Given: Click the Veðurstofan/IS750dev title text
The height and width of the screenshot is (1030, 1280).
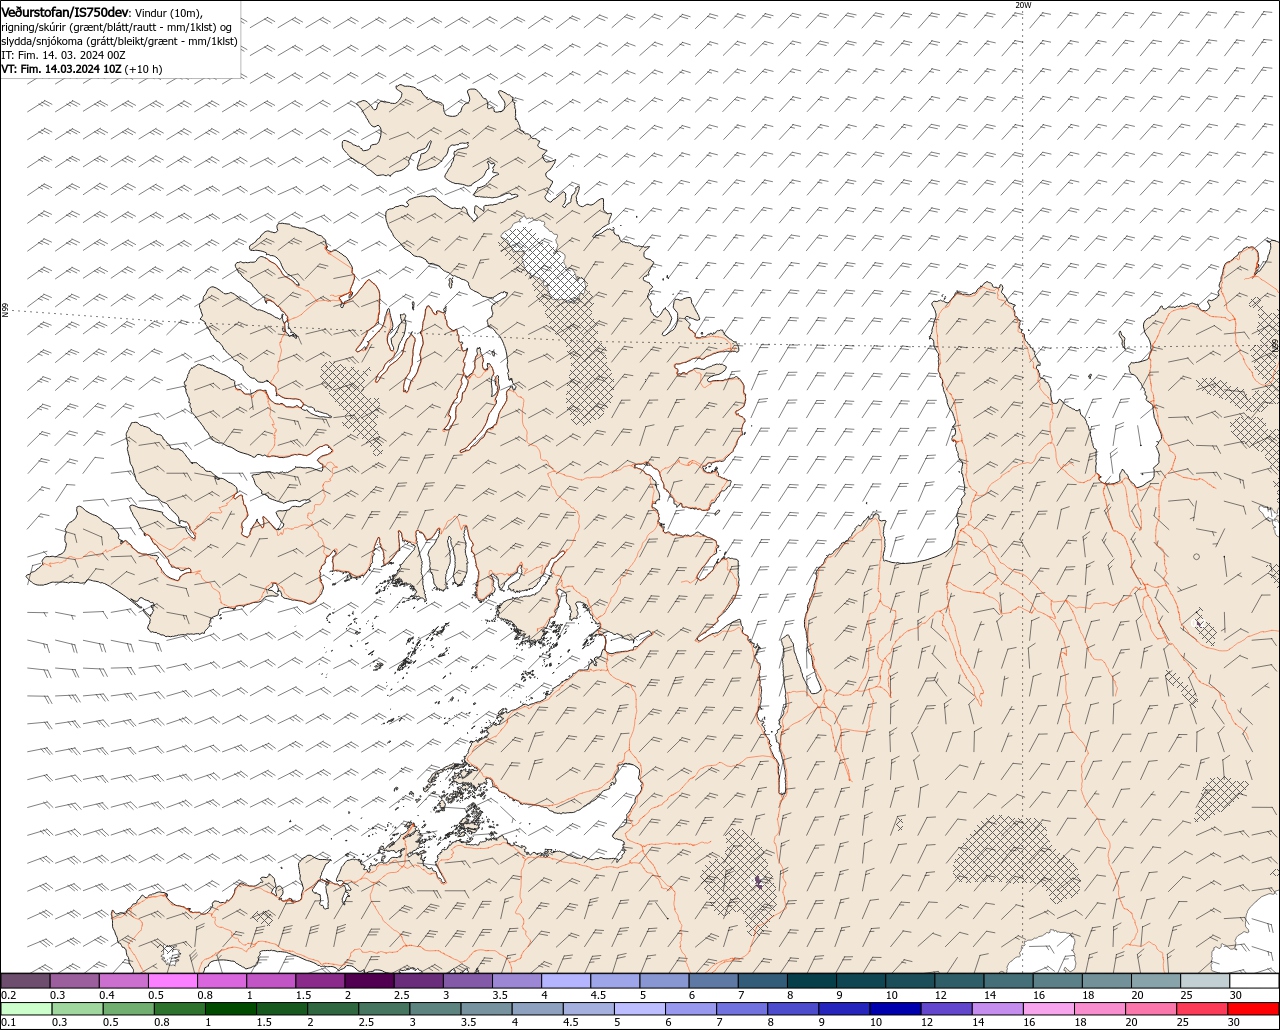Looking at the screenshot, I should (65, 12).
